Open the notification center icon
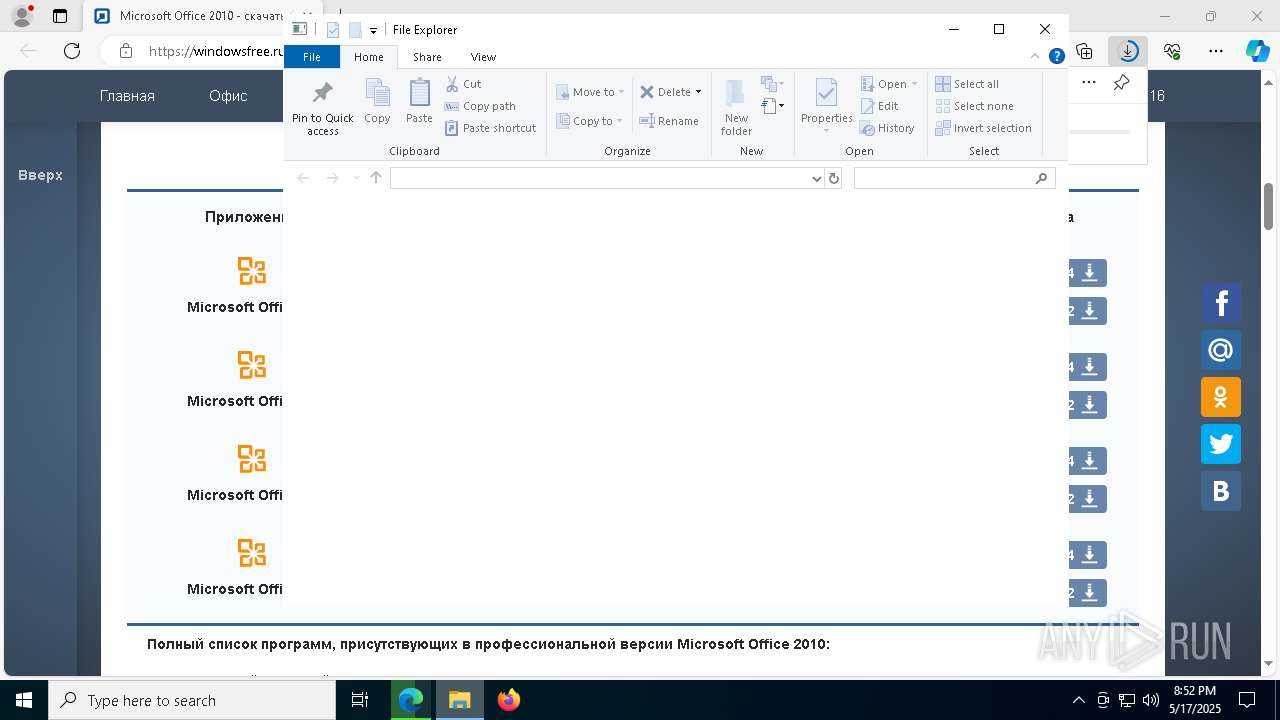Image resolution: width=1280 pixels, height=720 pixels. [1247, 700]
